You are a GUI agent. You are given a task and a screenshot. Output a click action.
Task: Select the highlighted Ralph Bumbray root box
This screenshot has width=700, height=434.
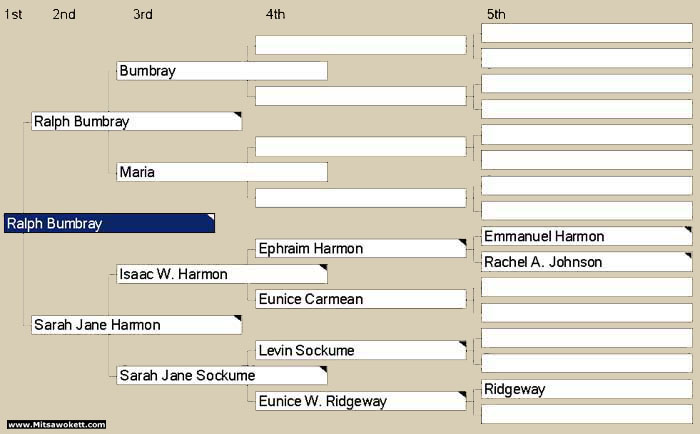109,223
